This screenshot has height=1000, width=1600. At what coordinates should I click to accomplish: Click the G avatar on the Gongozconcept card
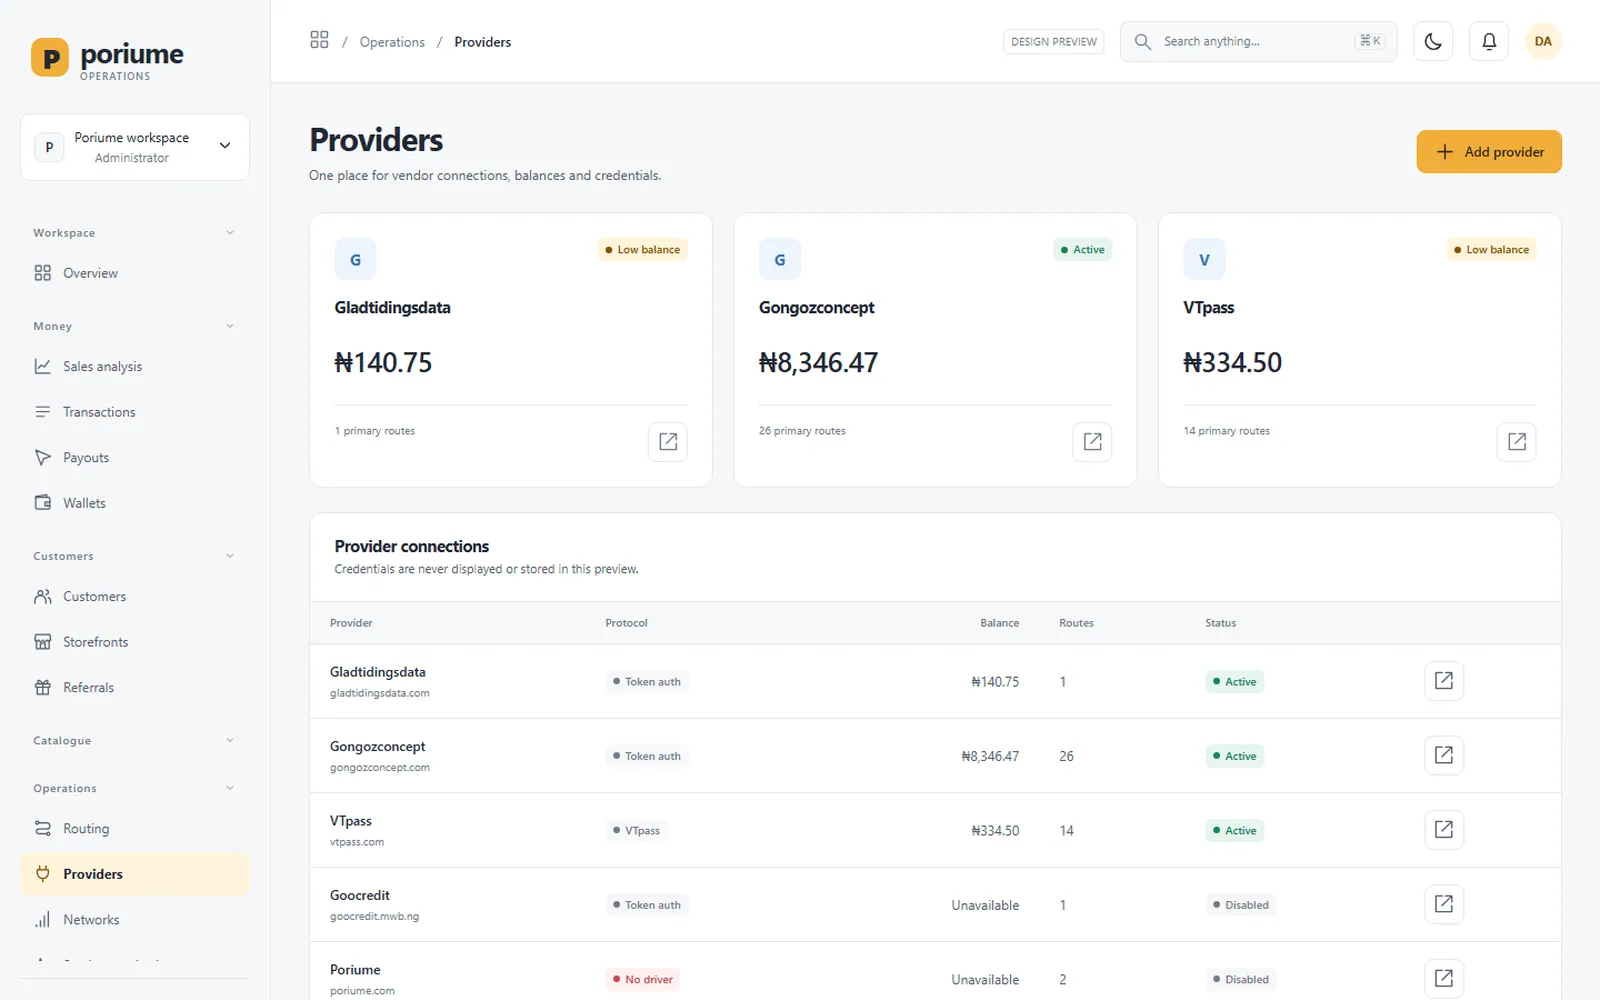click(780, 259)
